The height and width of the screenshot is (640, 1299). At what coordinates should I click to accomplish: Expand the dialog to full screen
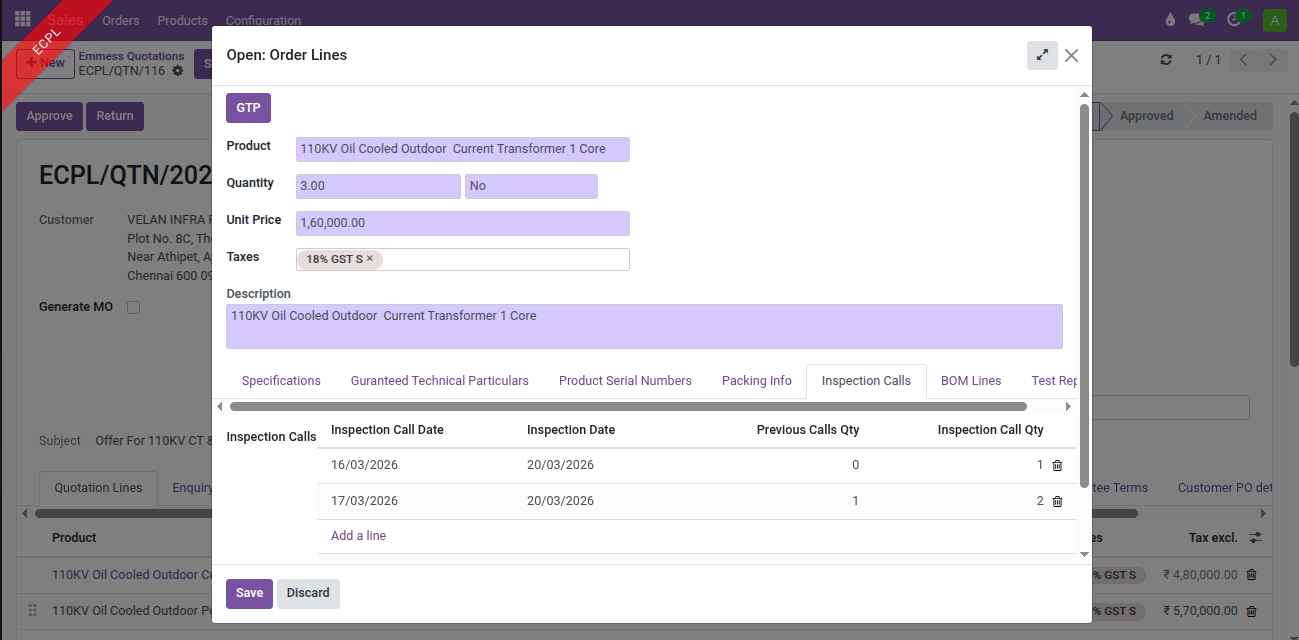1042,56
